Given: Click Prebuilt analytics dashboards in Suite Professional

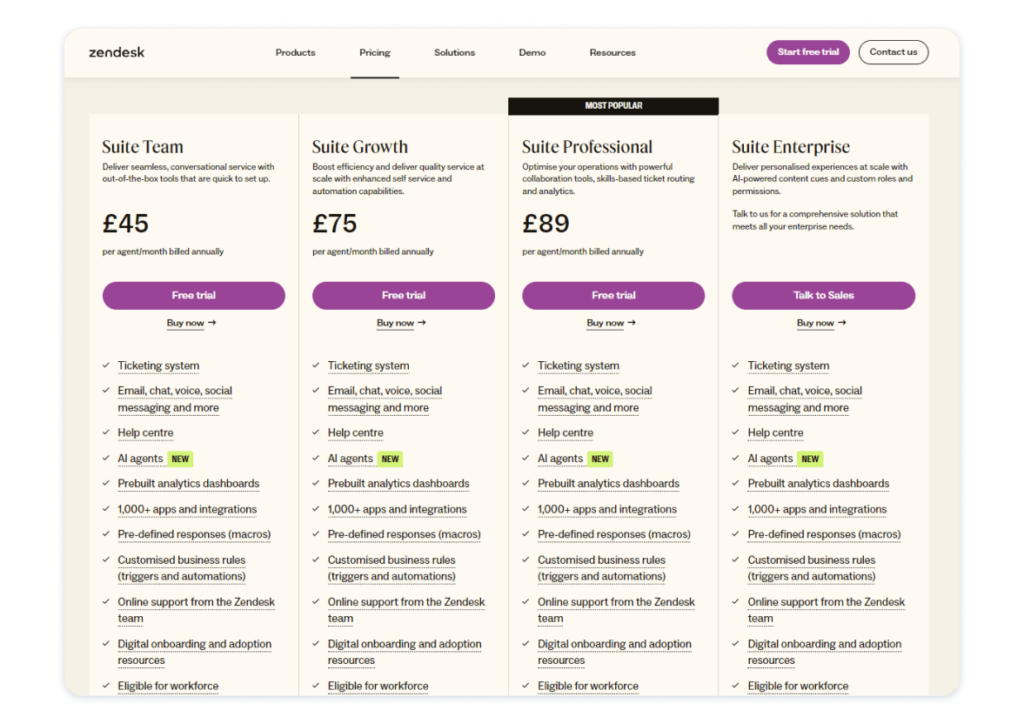Looking at the screenshot, I should pos(608,484).
